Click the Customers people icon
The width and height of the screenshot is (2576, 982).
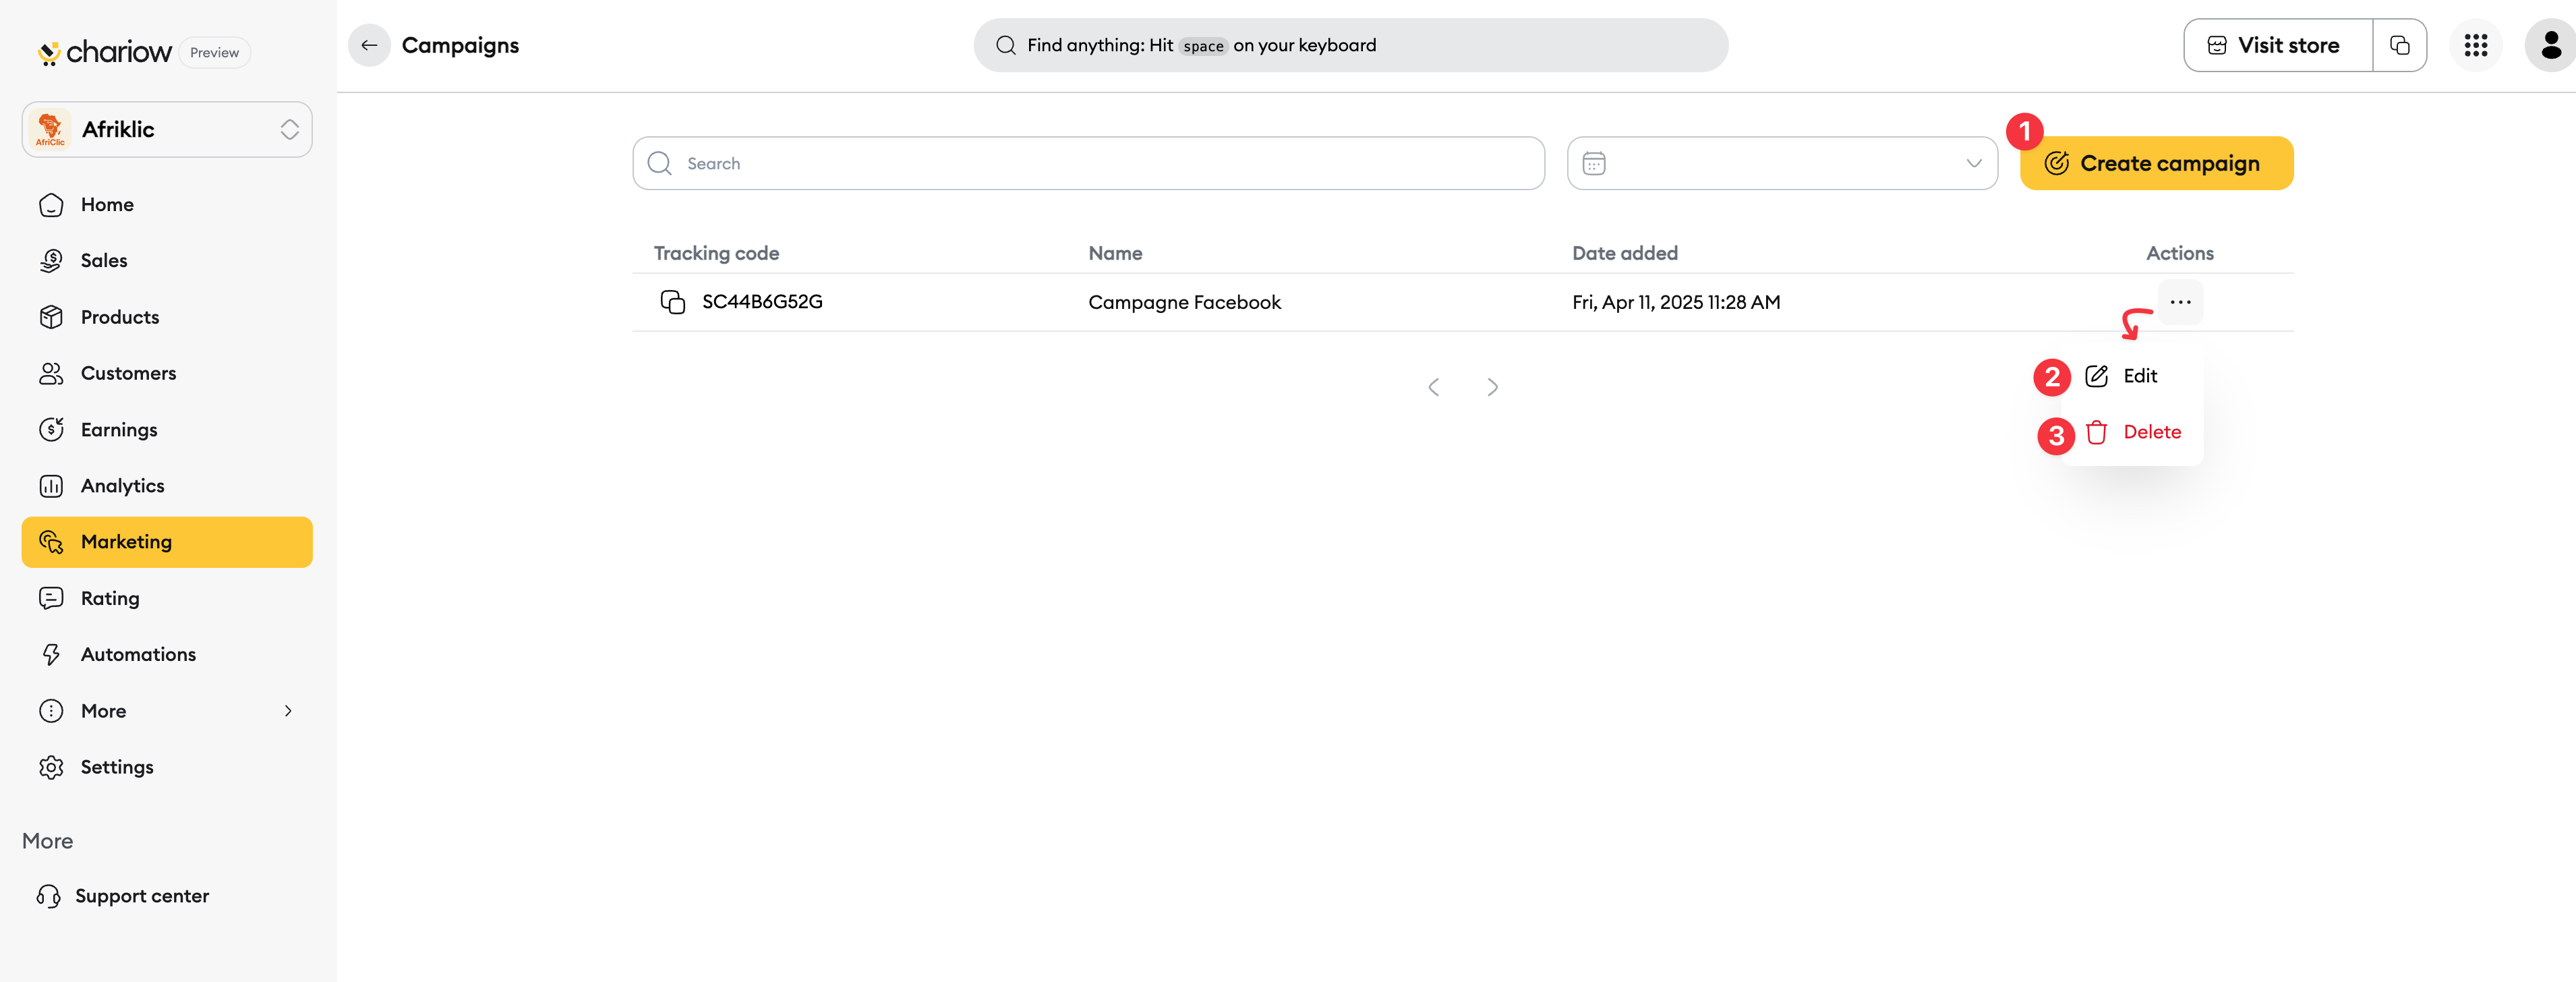click(x=51, y=373)
